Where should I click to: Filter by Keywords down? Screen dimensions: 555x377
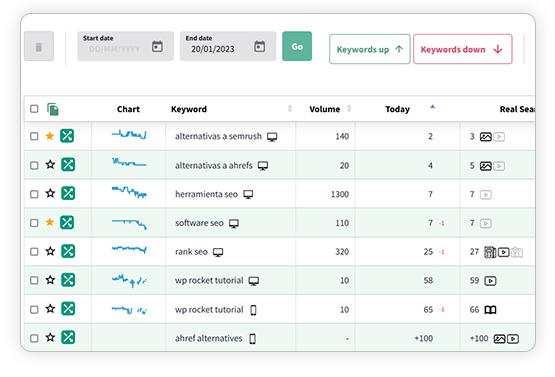463,49
